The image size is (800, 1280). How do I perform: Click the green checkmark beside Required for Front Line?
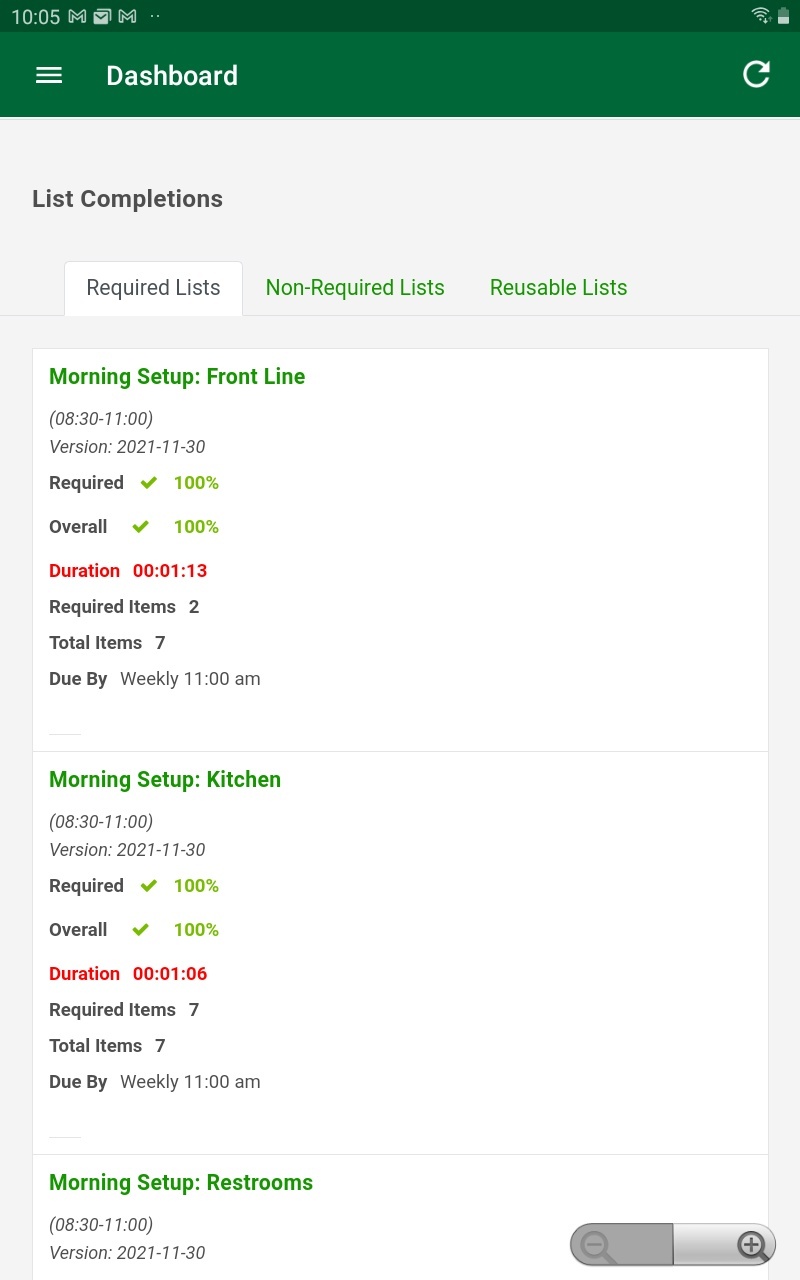point(148,482)
